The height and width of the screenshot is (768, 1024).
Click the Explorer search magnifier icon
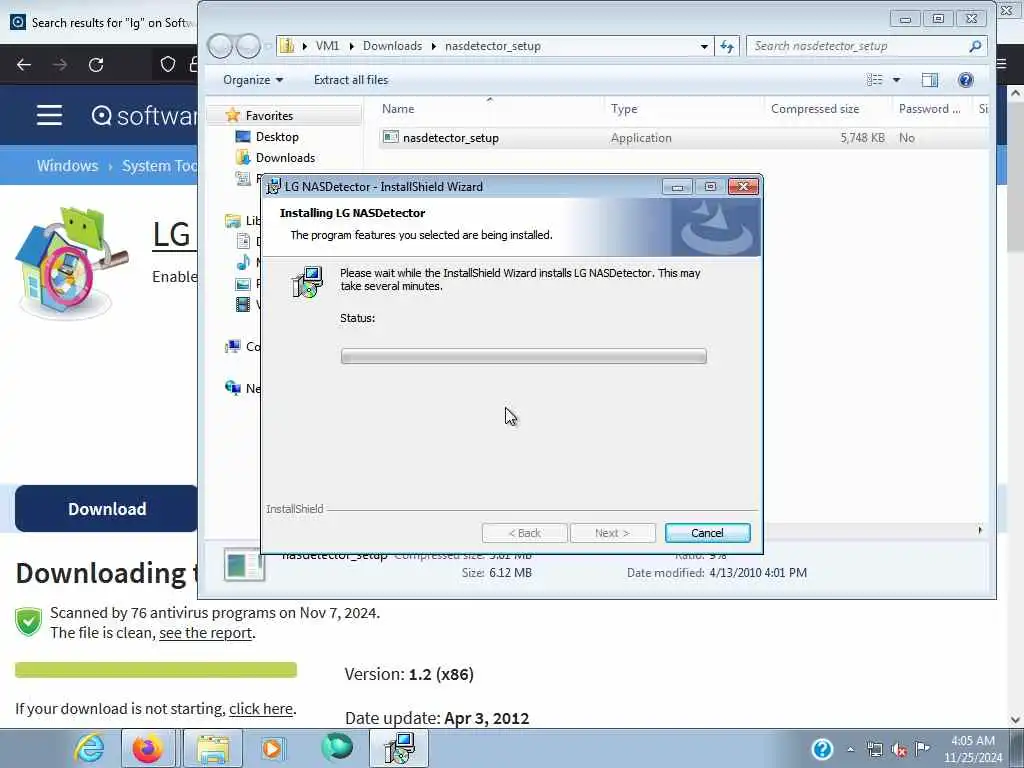coord(975,46)
